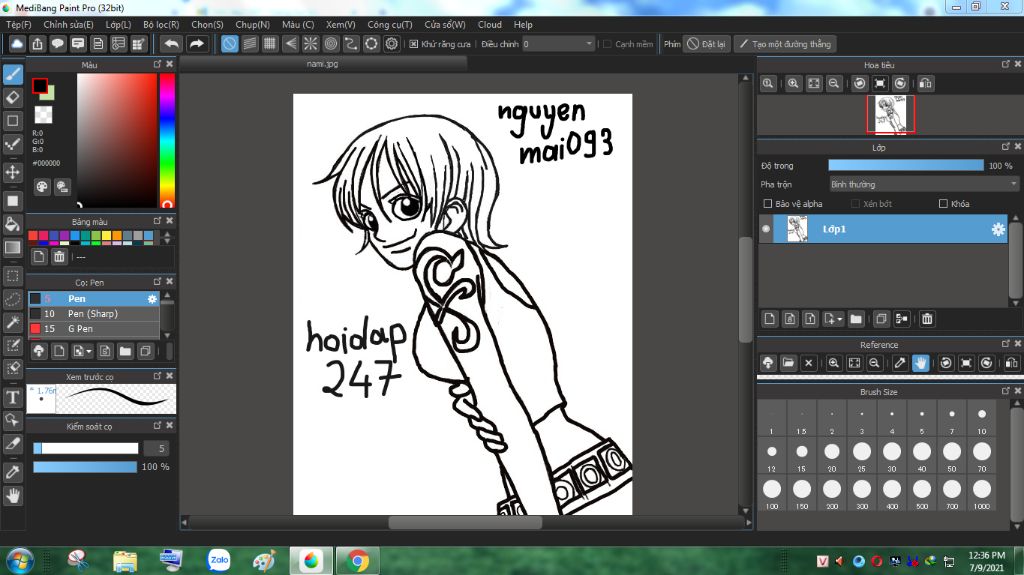Expand add-layer dropdown arrow in Lớp panel

click(839, 320)
